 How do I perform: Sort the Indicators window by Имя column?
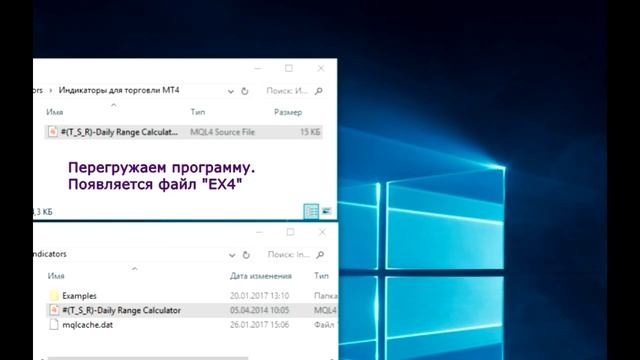(56, 276)
